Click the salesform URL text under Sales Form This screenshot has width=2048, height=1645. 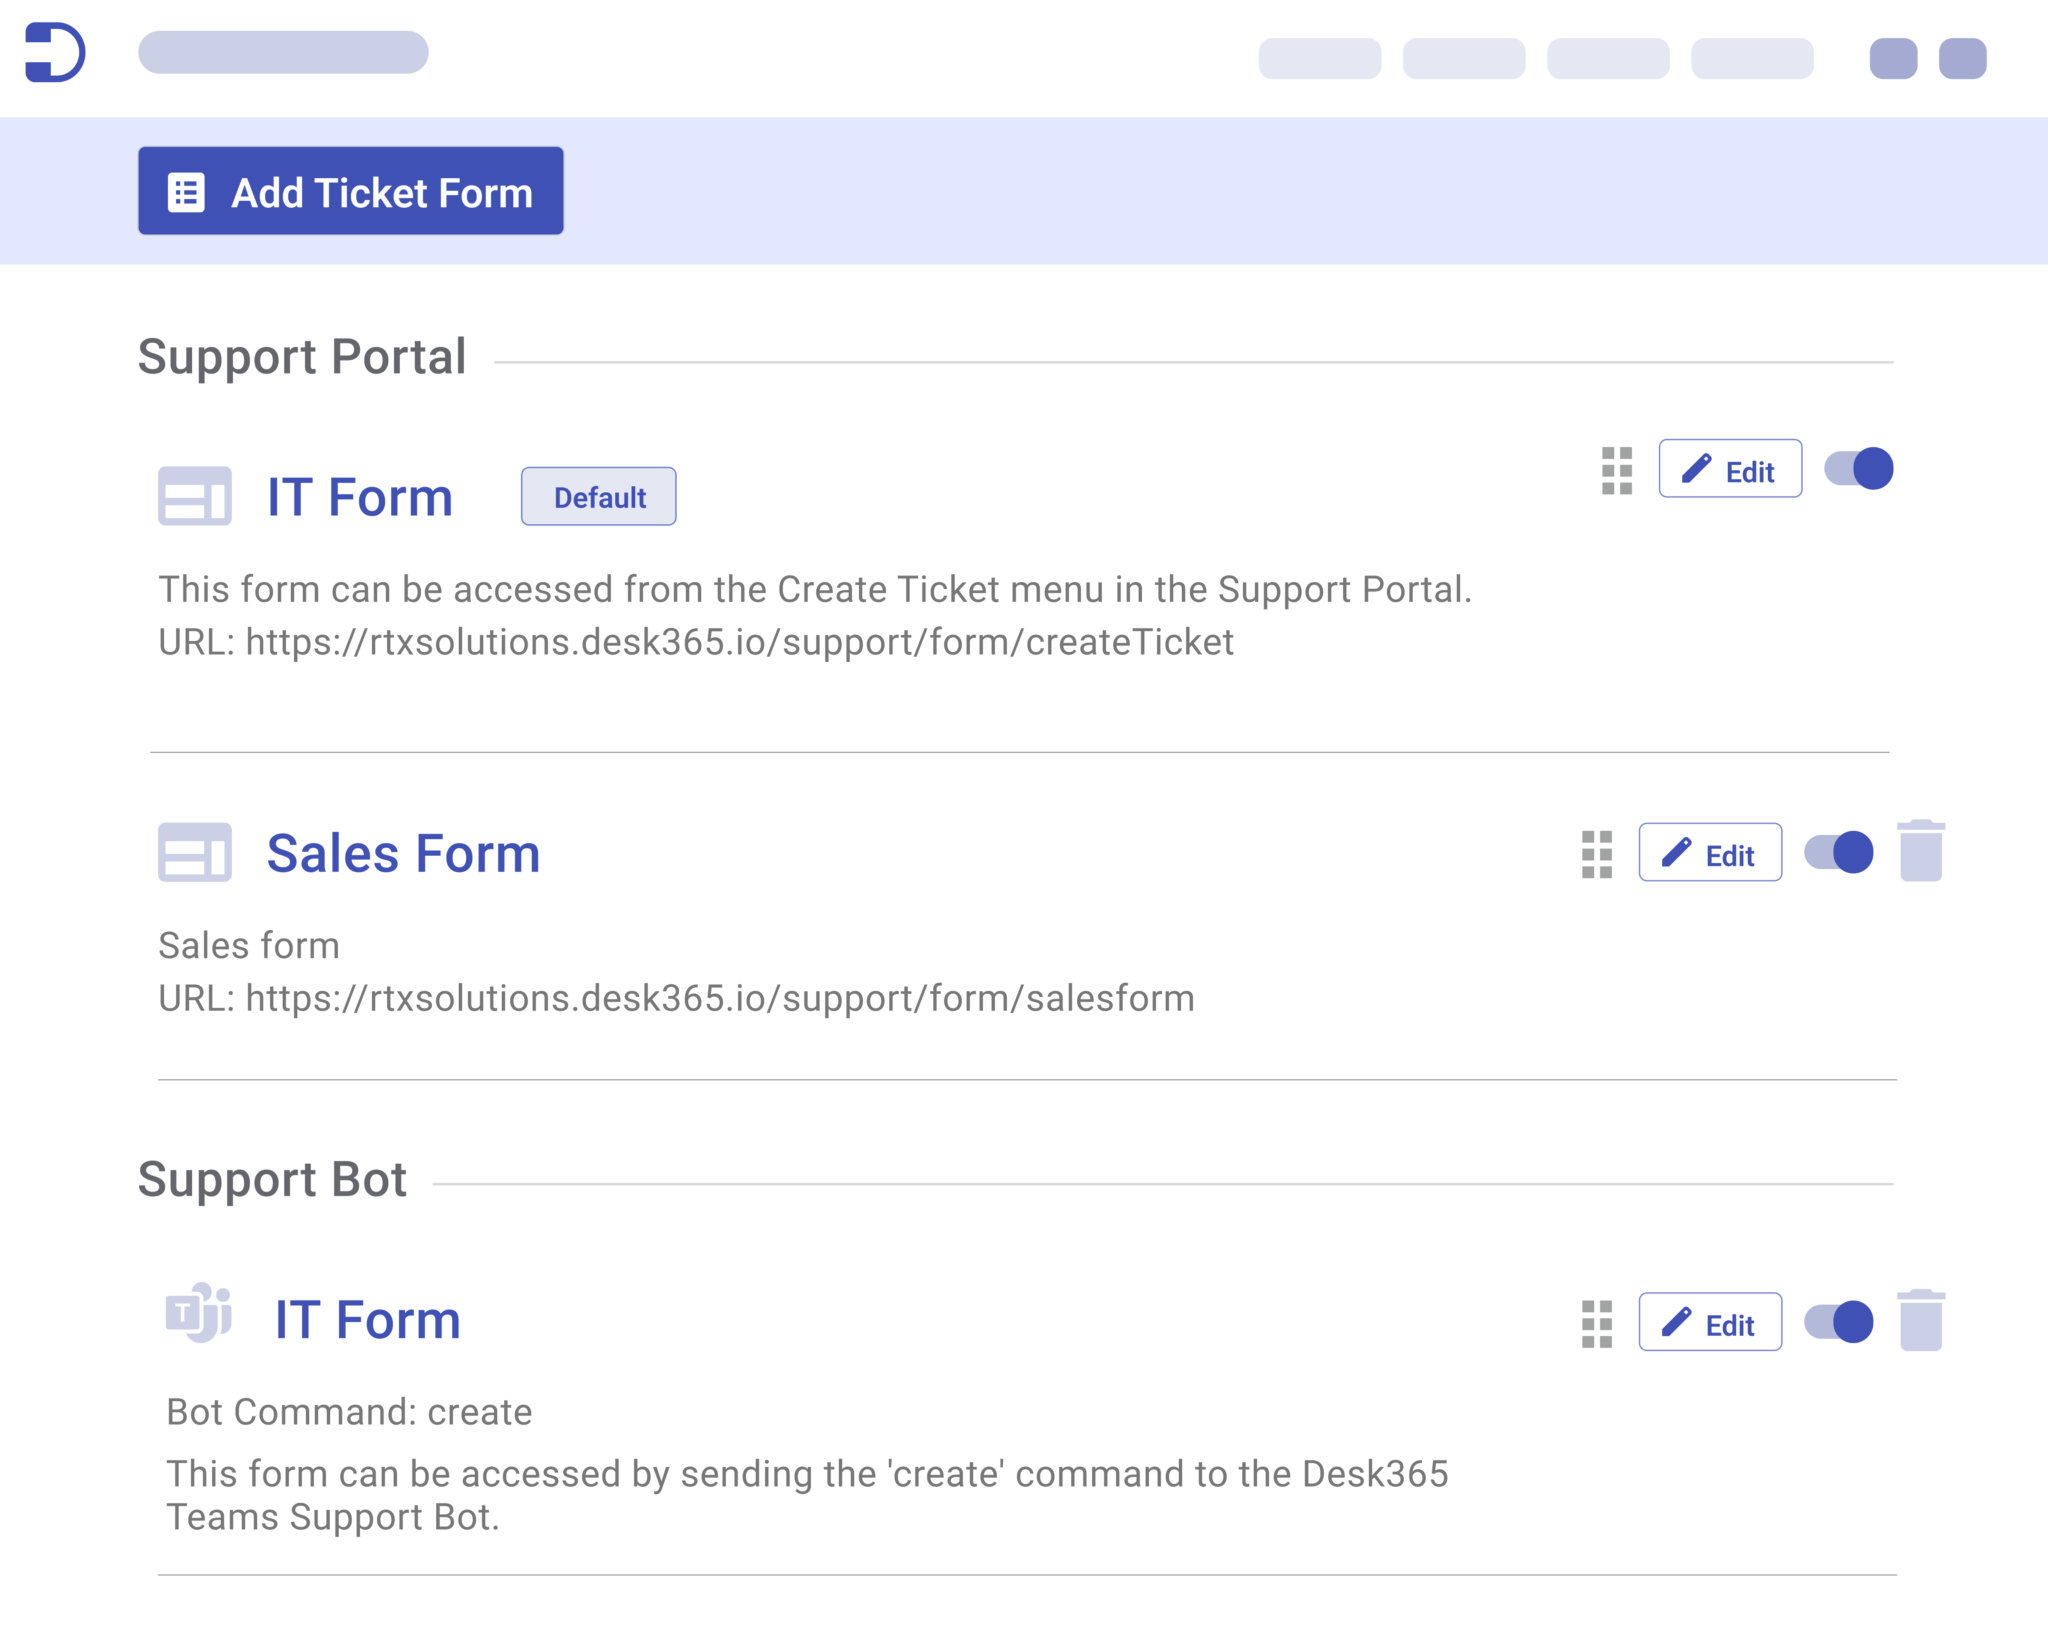pos(676,997)
